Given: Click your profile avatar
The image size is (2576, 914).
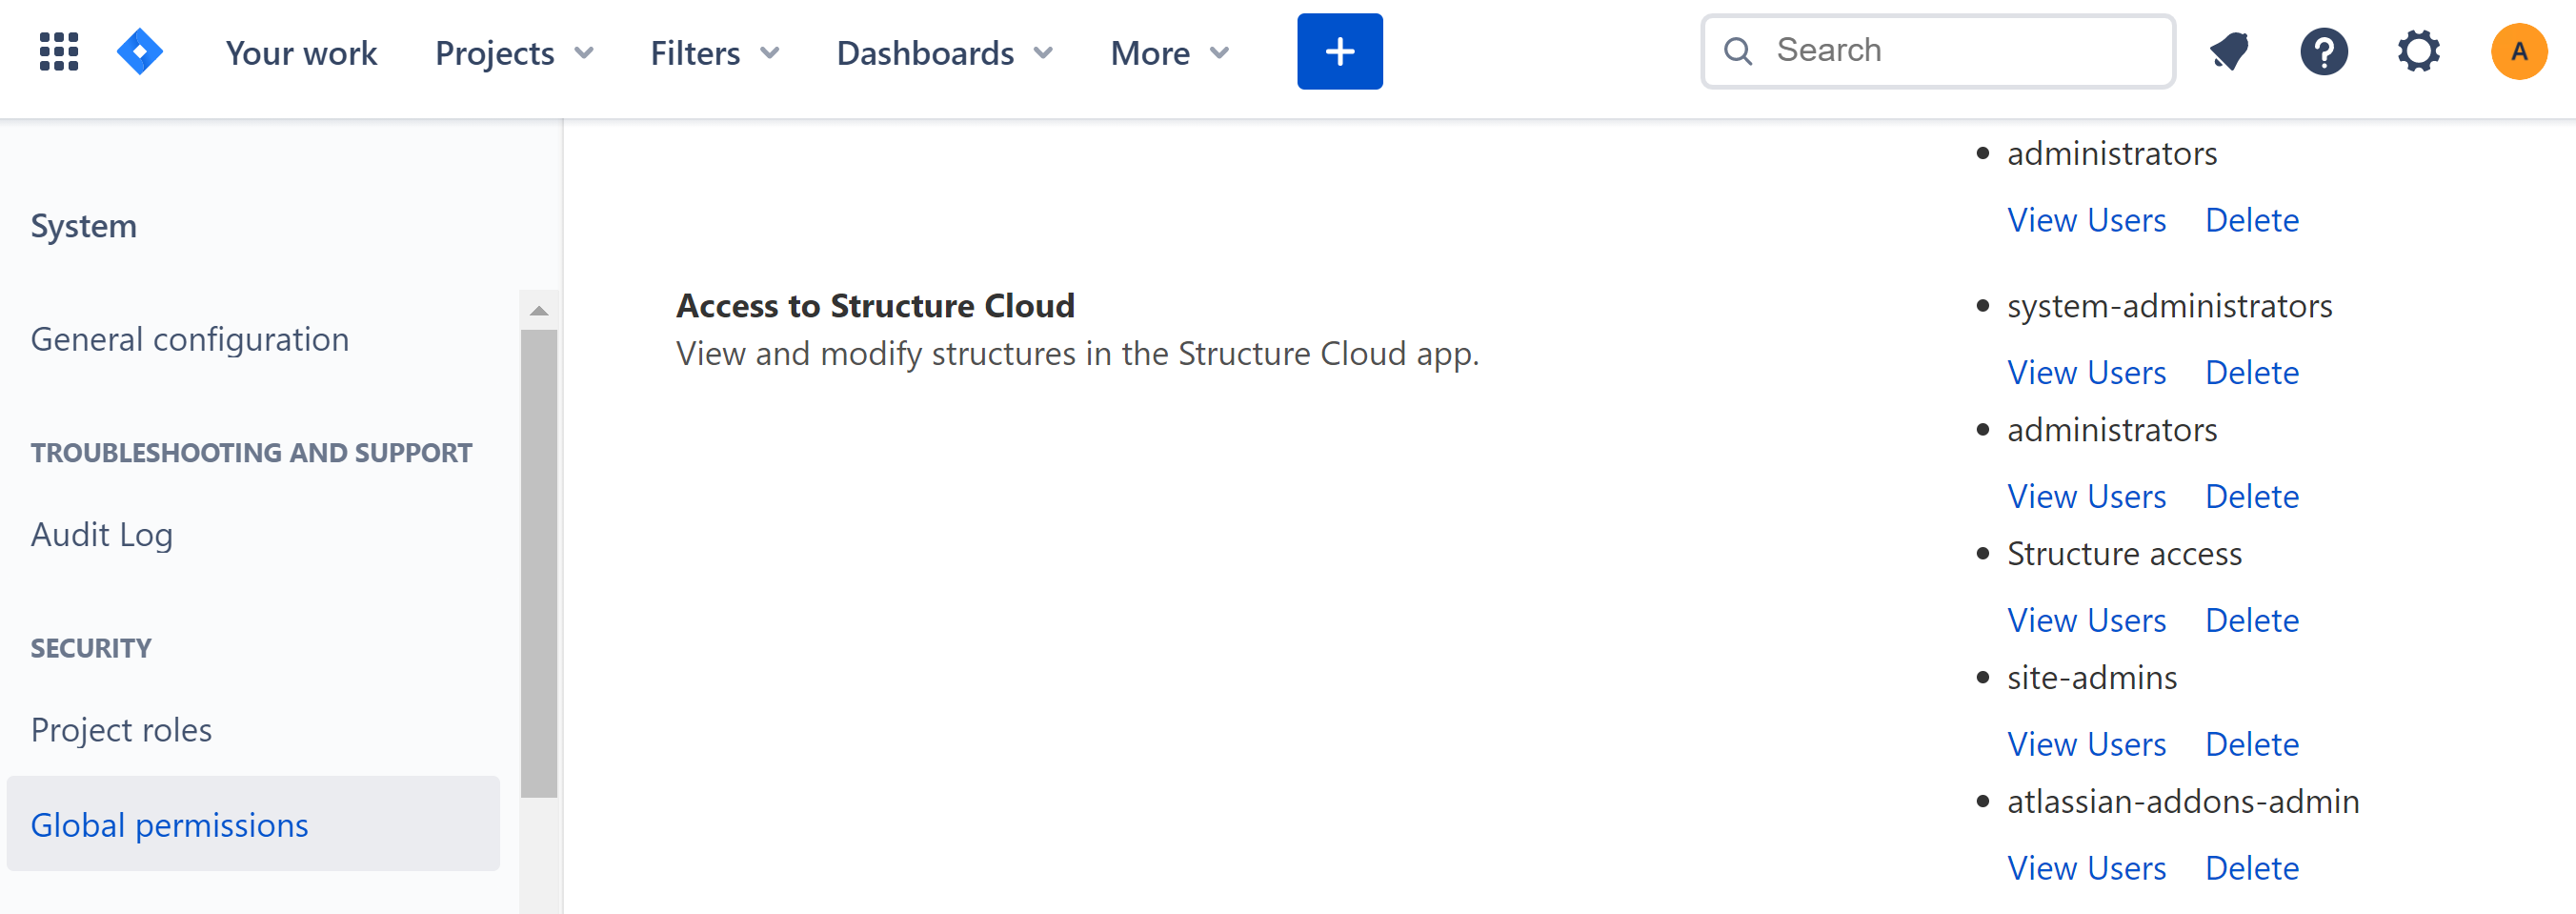Looking at the screenshot, I should point(2519,51).
